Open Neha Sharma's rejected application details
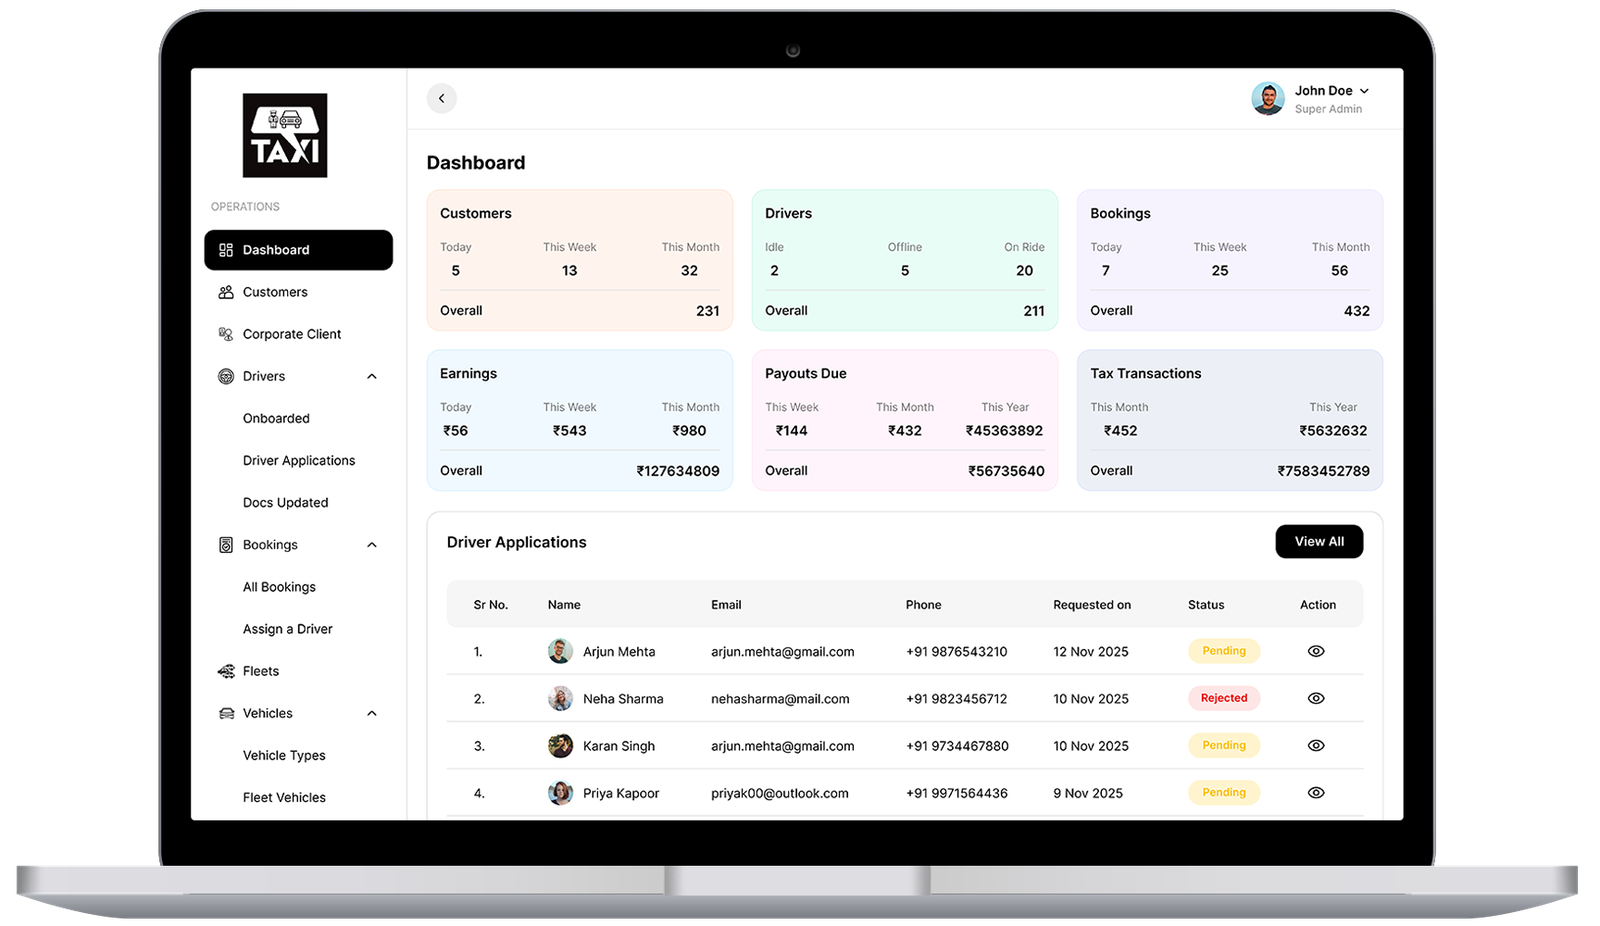Image resolution: width=1600 pixels, height=926 pixels. 1316,698
